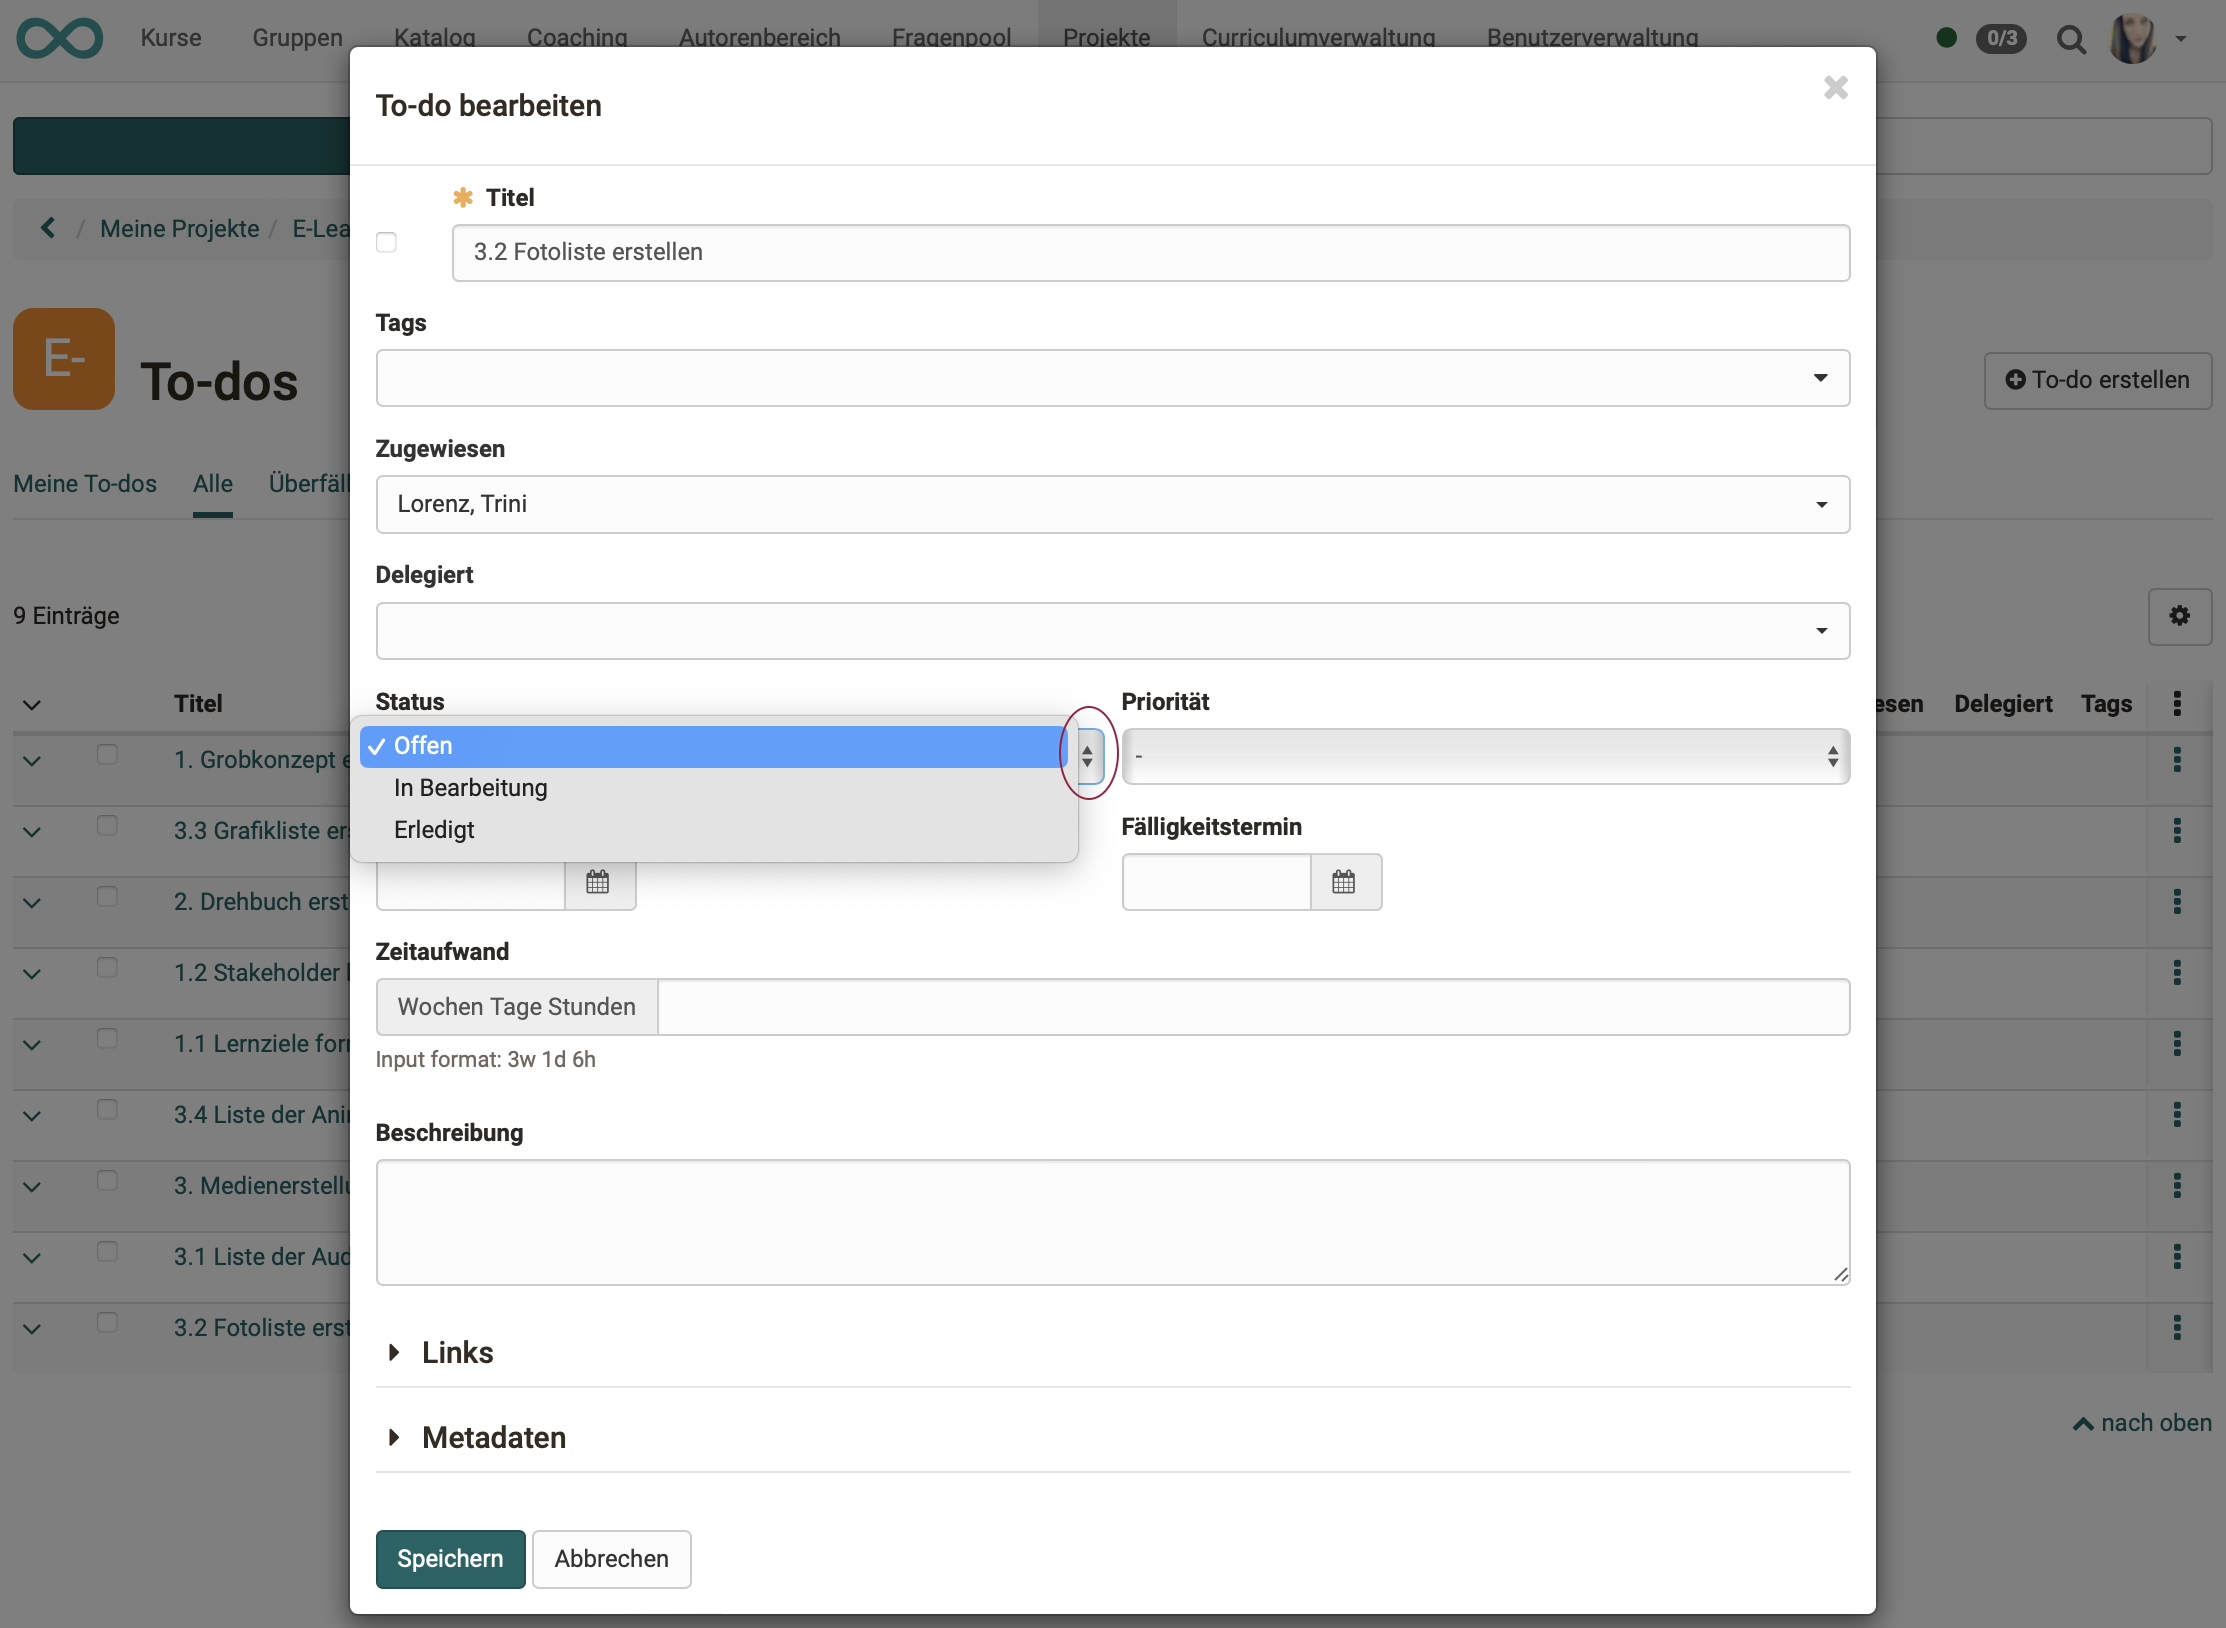Click the Abbrechen button
Viewport: 2226px width, 1628px height.
611,1559
